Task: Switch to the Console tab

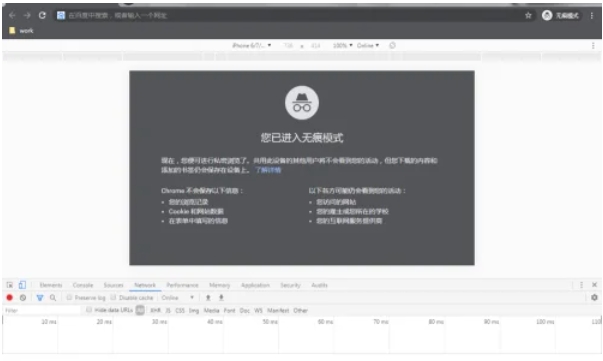Action: point(83,285)
